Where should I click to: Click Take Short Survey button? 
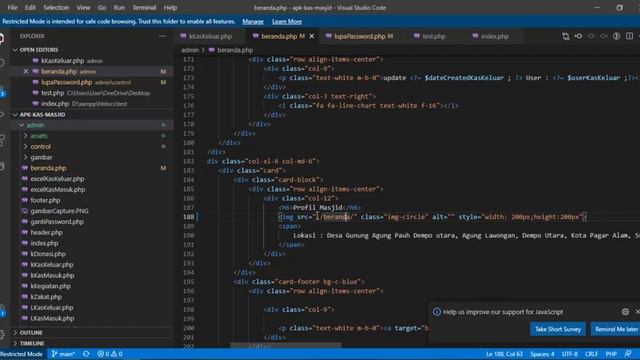pyautogui.click(x=558, y=329)
